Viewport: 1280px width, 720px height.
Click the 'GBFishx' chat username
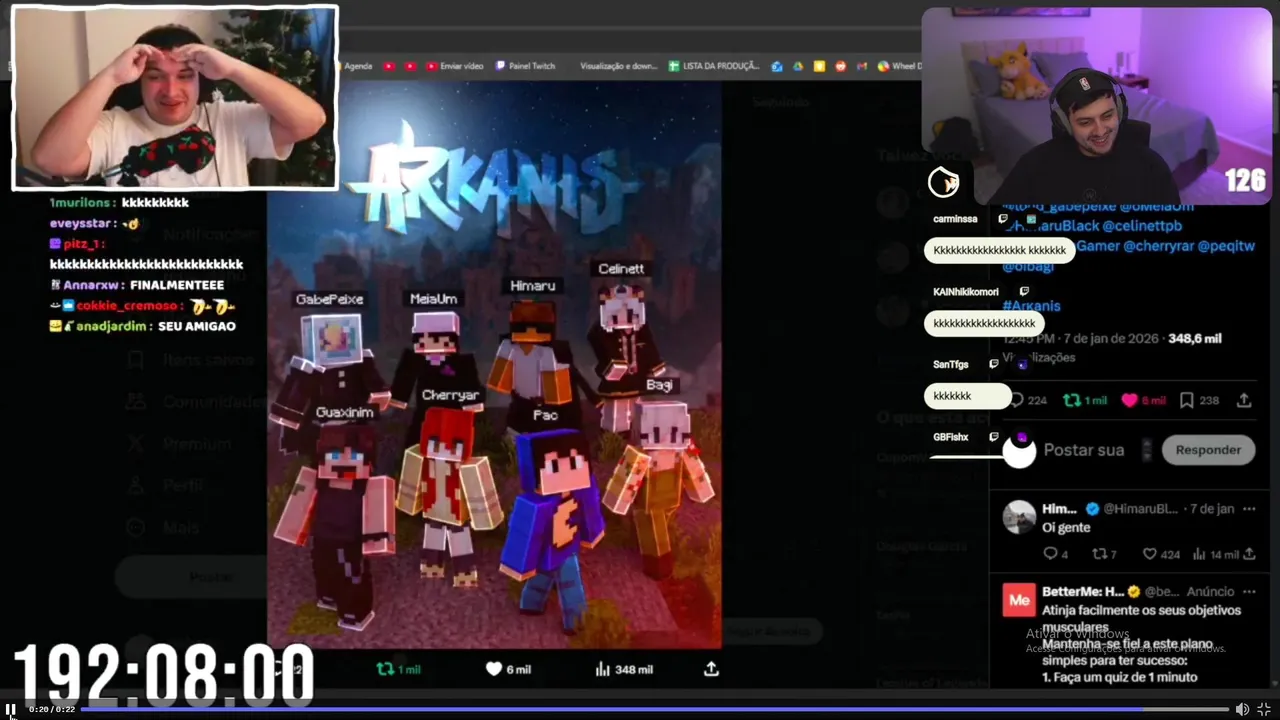pos(950,437)
